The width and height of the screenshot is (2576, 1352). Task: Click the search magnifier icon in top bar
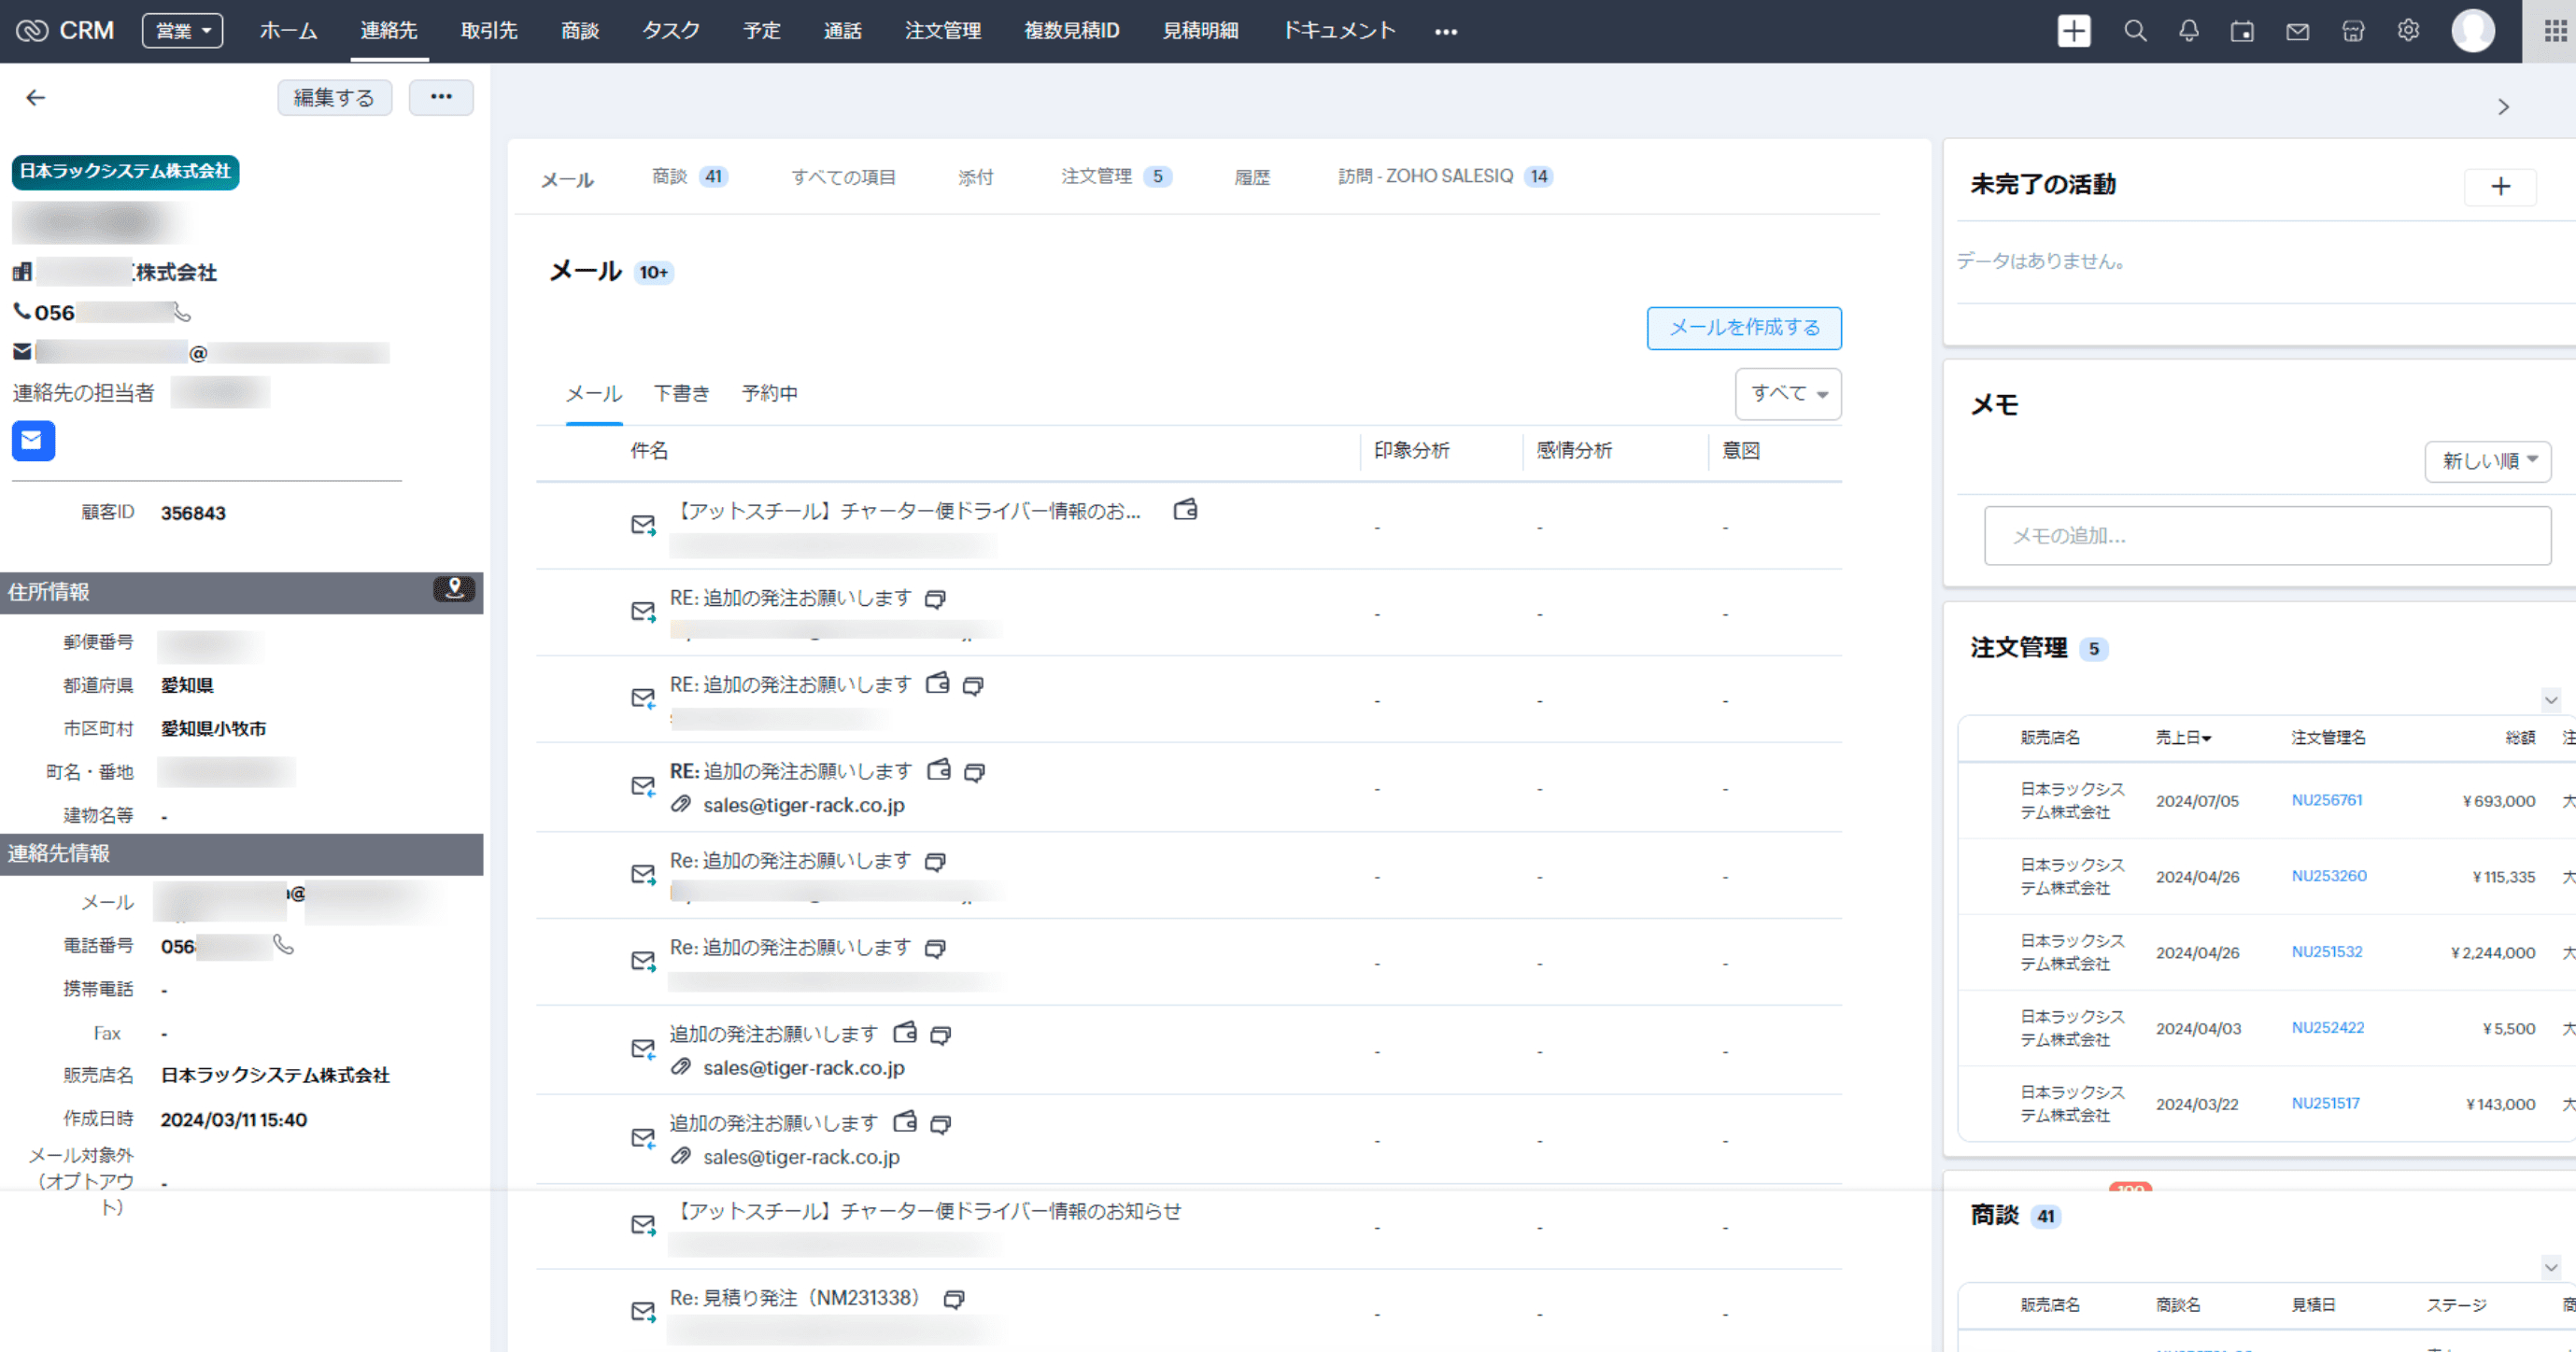point(2135,31)
